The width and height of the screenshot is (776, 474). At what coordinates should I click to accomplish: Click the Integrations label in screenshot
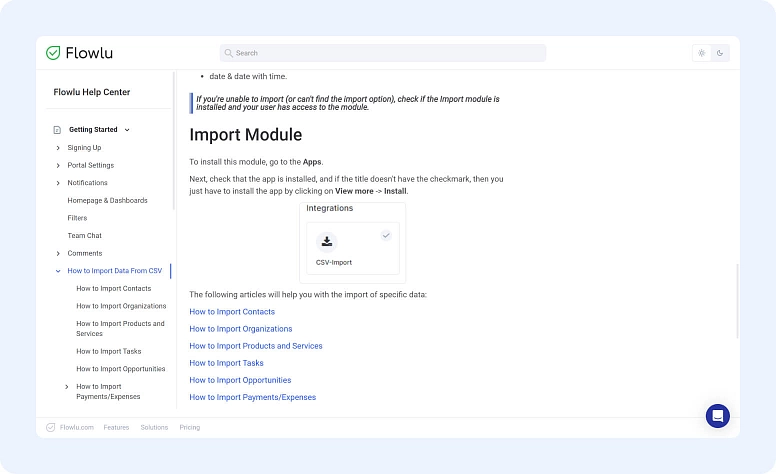pyautogui.click(x=330, y=208)
